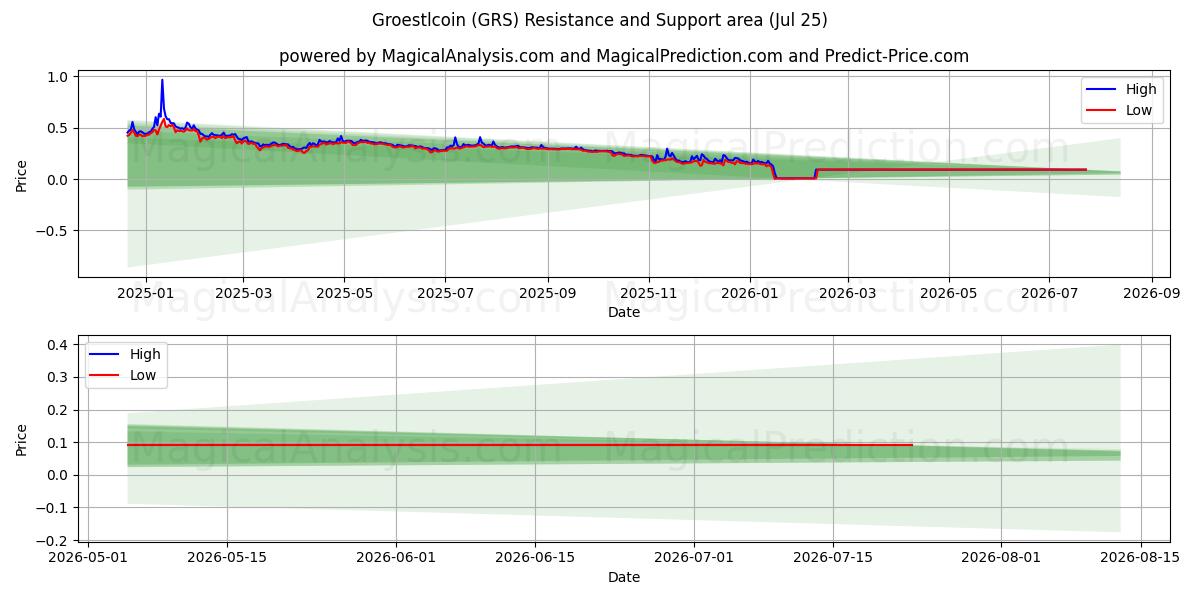The height and width of the screenshot is (600, 1200).
Task: Click the '2025-07' tick label
Action: coord(445,294)
